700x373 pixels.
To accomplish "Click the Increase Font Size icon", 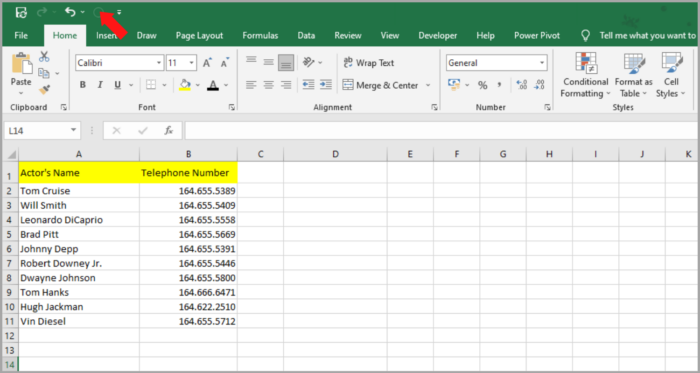I will point(207,63).
